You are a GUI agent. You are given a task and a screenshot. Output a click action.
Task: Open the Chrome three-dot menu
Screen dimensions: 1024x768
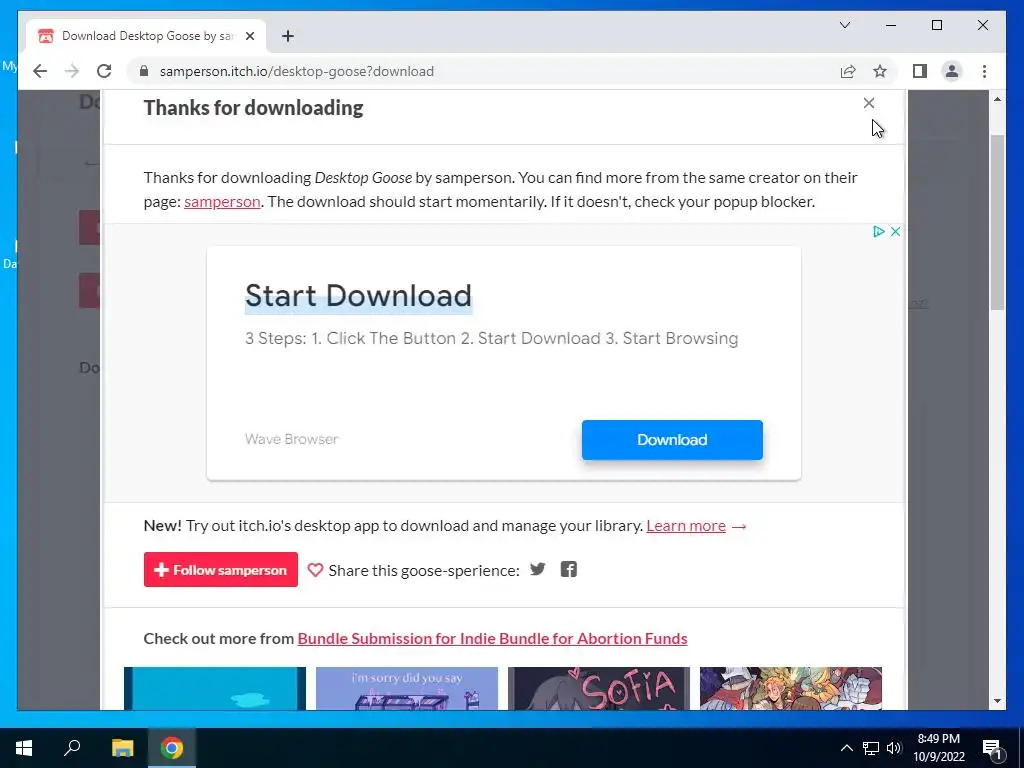tap(984, 71)
